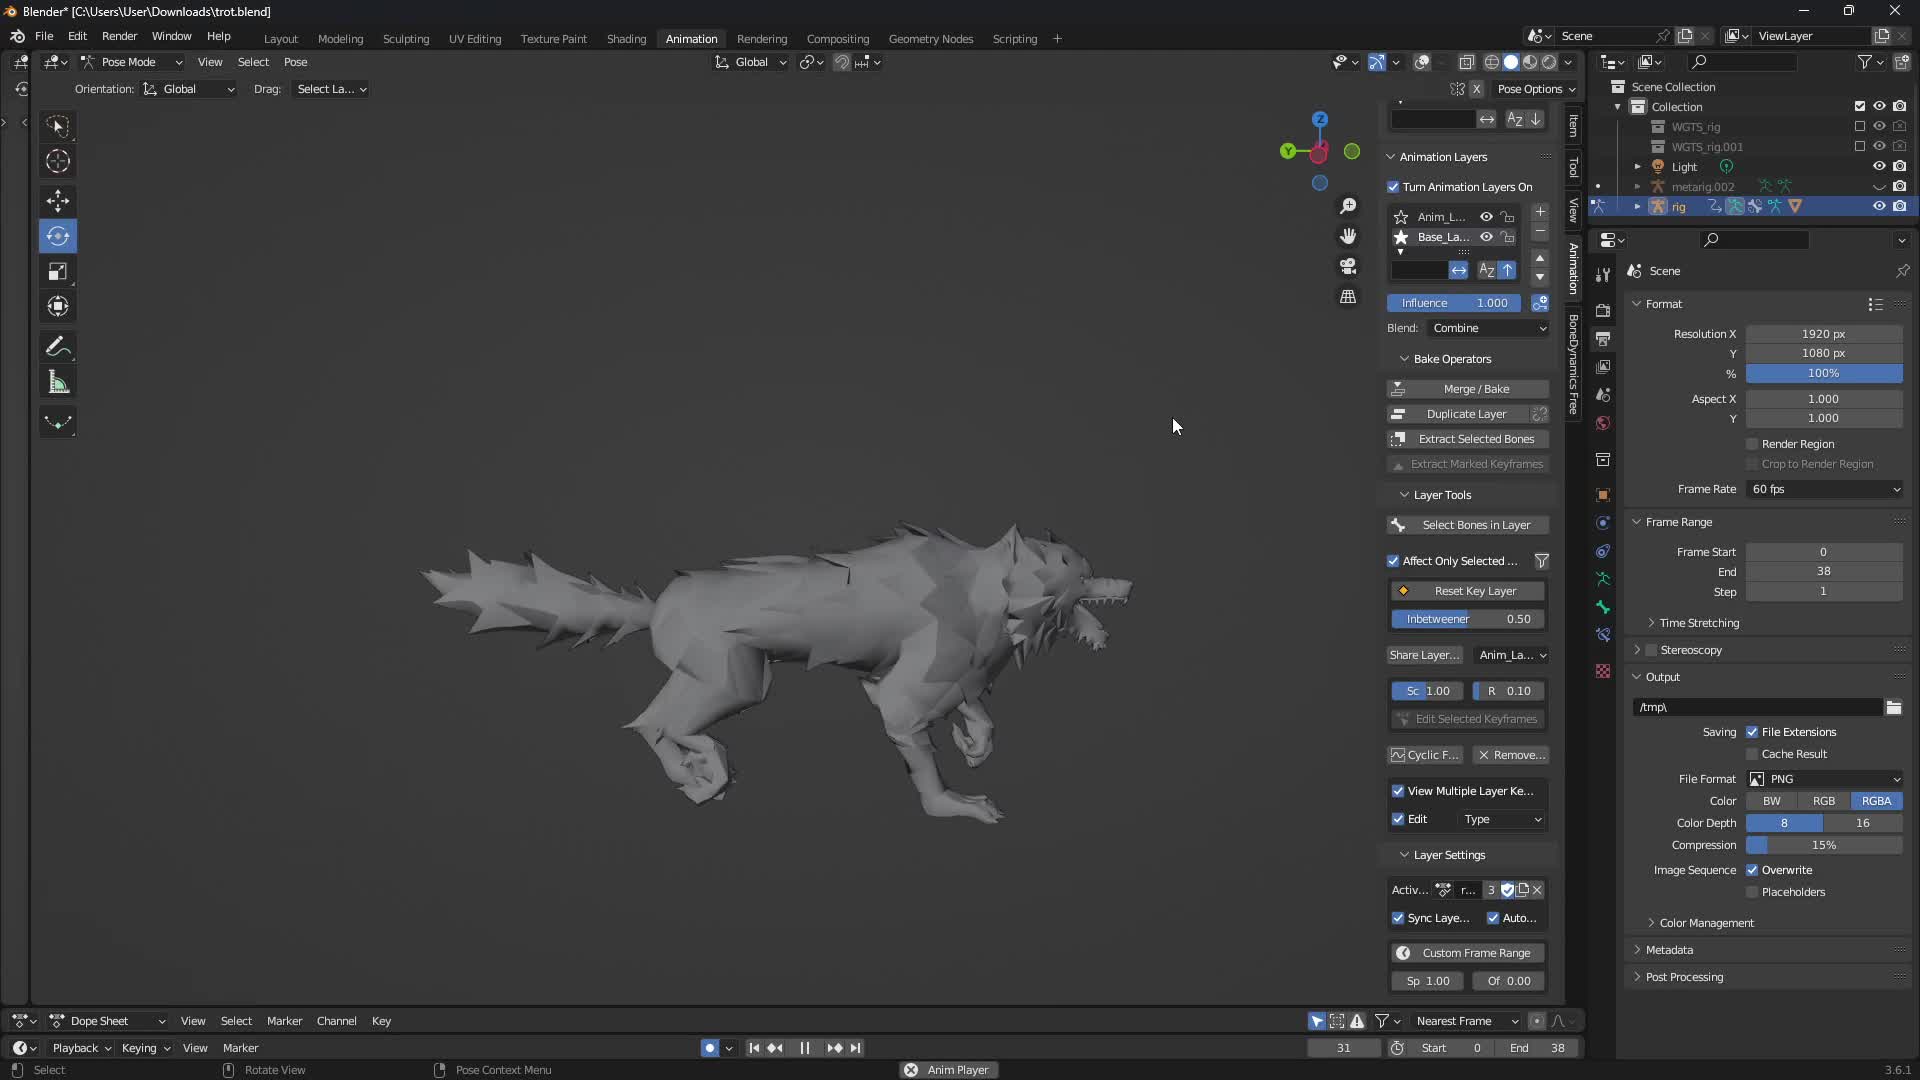Viewport: 1920px width, 1080px height.
Task: Select the Move tool in the toolbar
Action: pos(57,201)
